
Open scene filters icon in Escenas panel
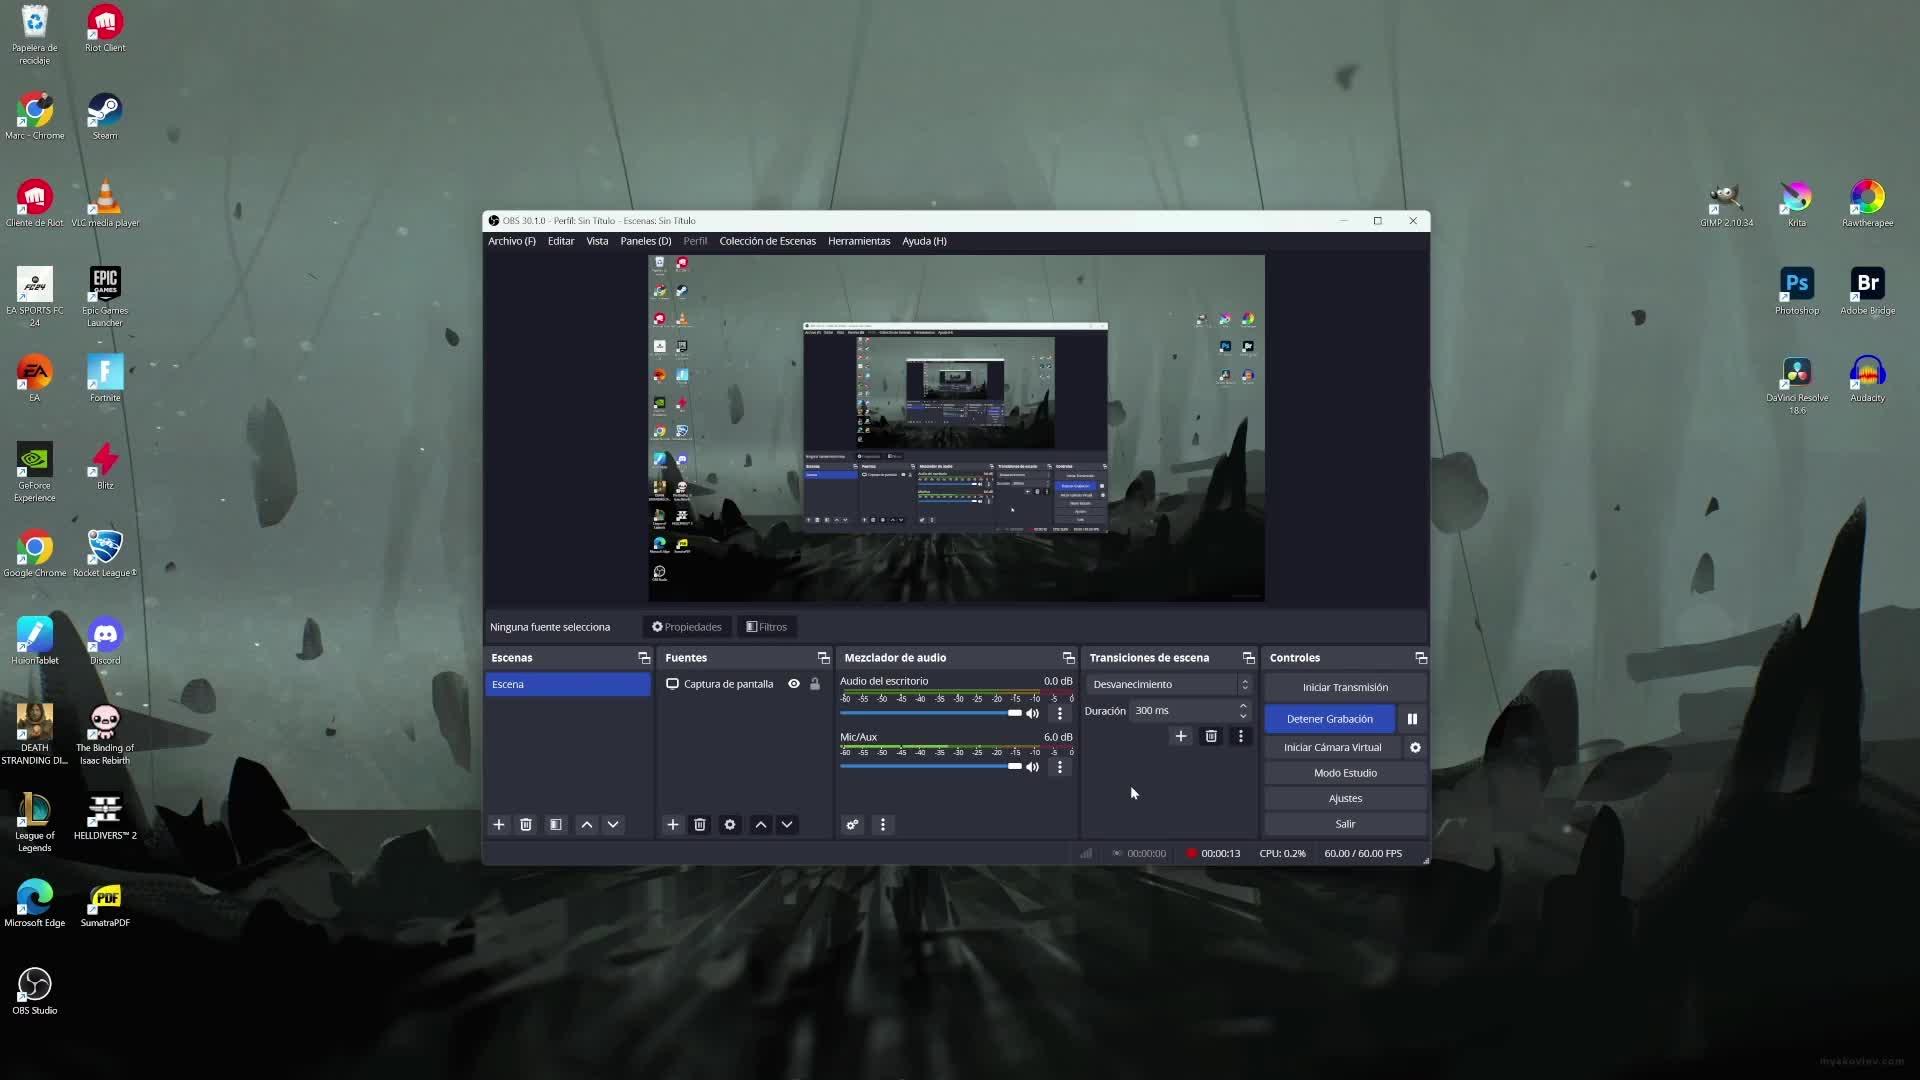[556, 825]
